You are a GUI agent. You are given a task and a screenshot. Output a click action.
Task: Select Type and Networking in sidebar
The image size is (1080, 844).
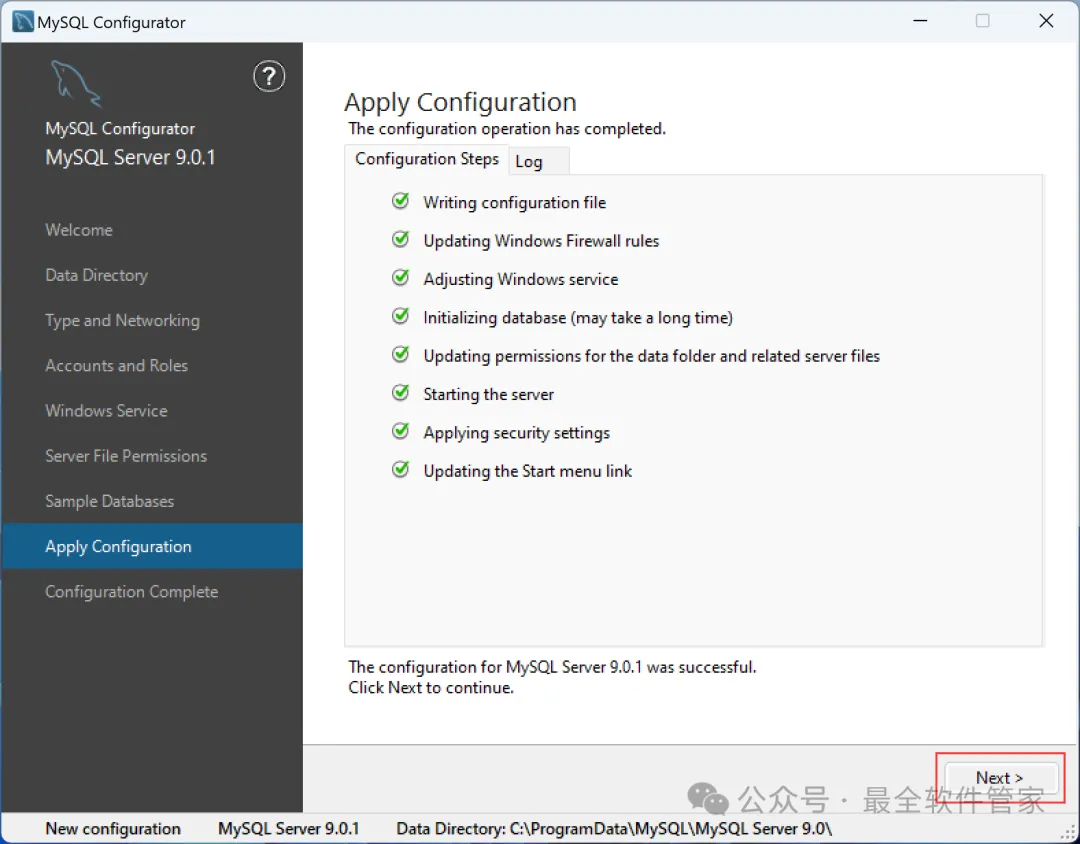pyautogui.click(x=123, y=320)
